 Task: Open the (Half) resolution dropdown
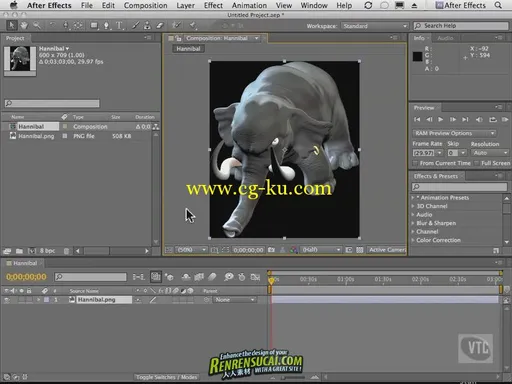pos(321,250)
